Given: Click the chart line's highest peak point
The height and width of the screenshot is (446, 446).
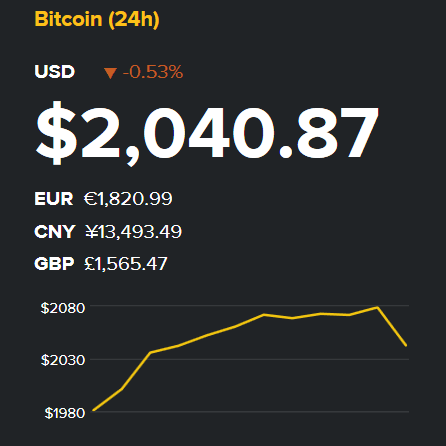Looking at the screenshot, I should pyautogui.click(x=377, y=307).
